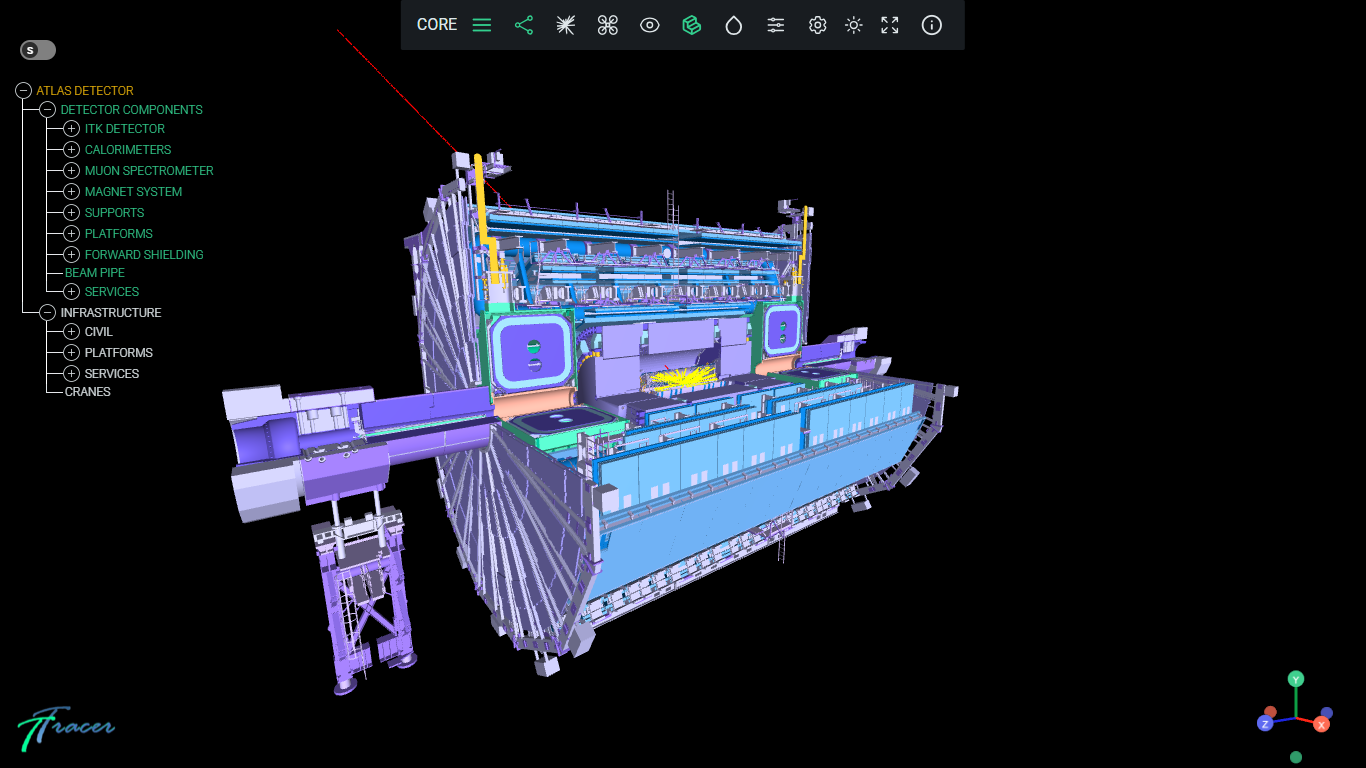Image resolution: width=1366 pixels, height=768 pixels.
Task: Click the green geometry cutaway block icon
Action: 692,25
